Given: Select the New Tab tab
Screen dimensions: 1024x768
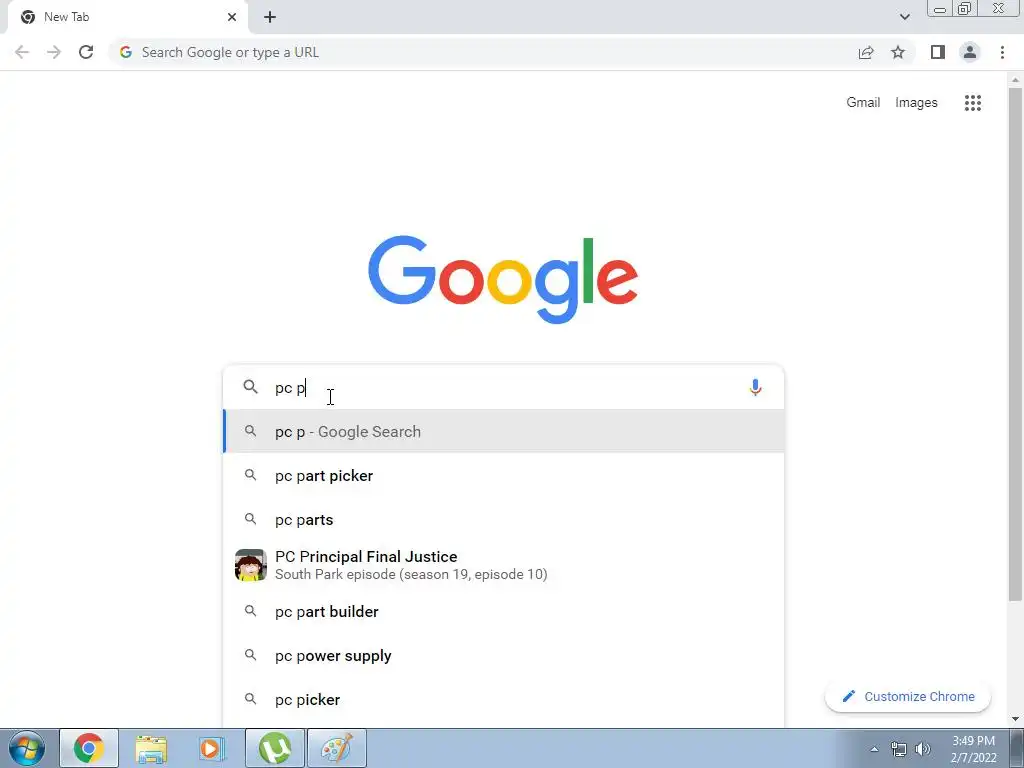Looking at the screenshot, I should pos(127,17).
